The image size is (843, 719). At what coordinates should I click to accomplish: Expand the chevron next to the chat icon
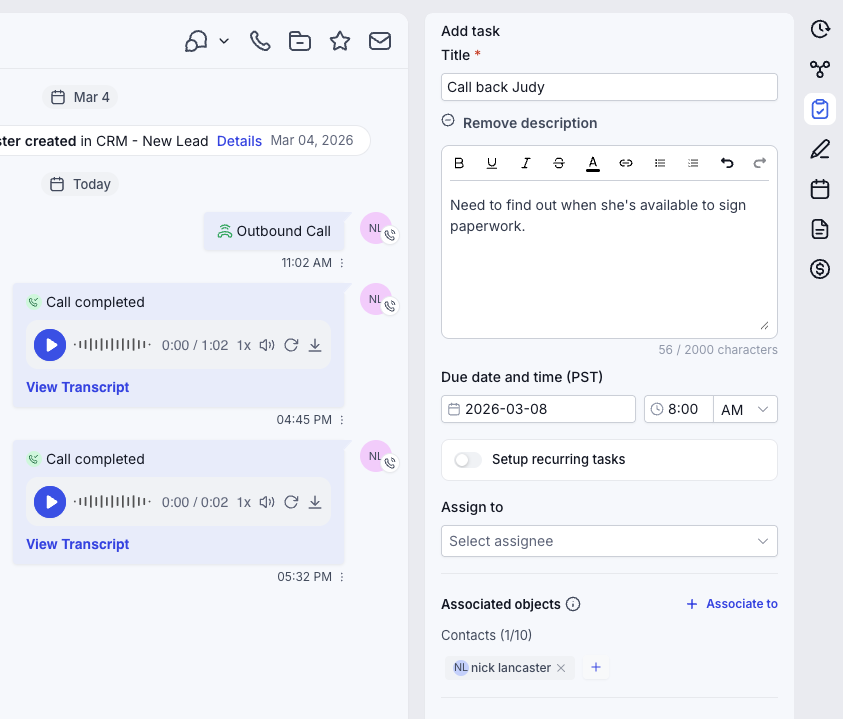(x=224, y=41)
